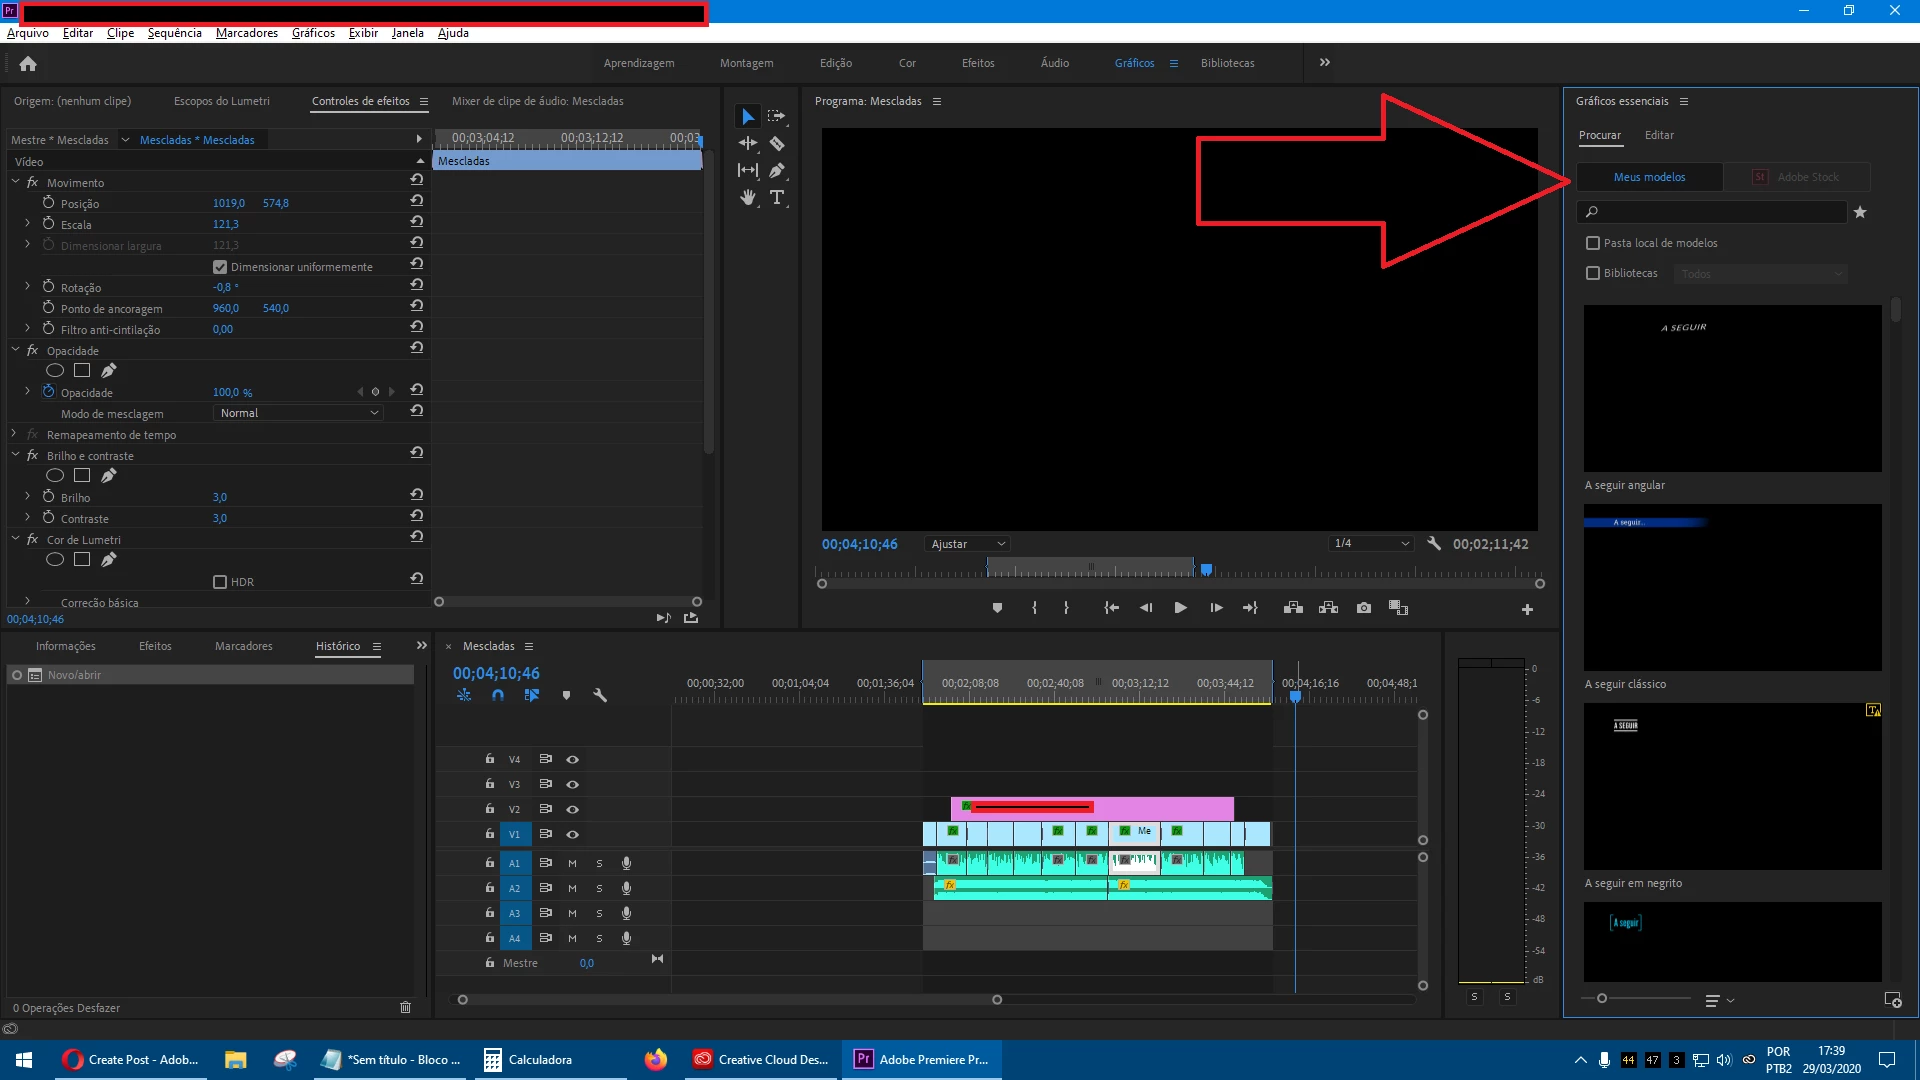Toggle snap magnet in timeline

point(498,695)
